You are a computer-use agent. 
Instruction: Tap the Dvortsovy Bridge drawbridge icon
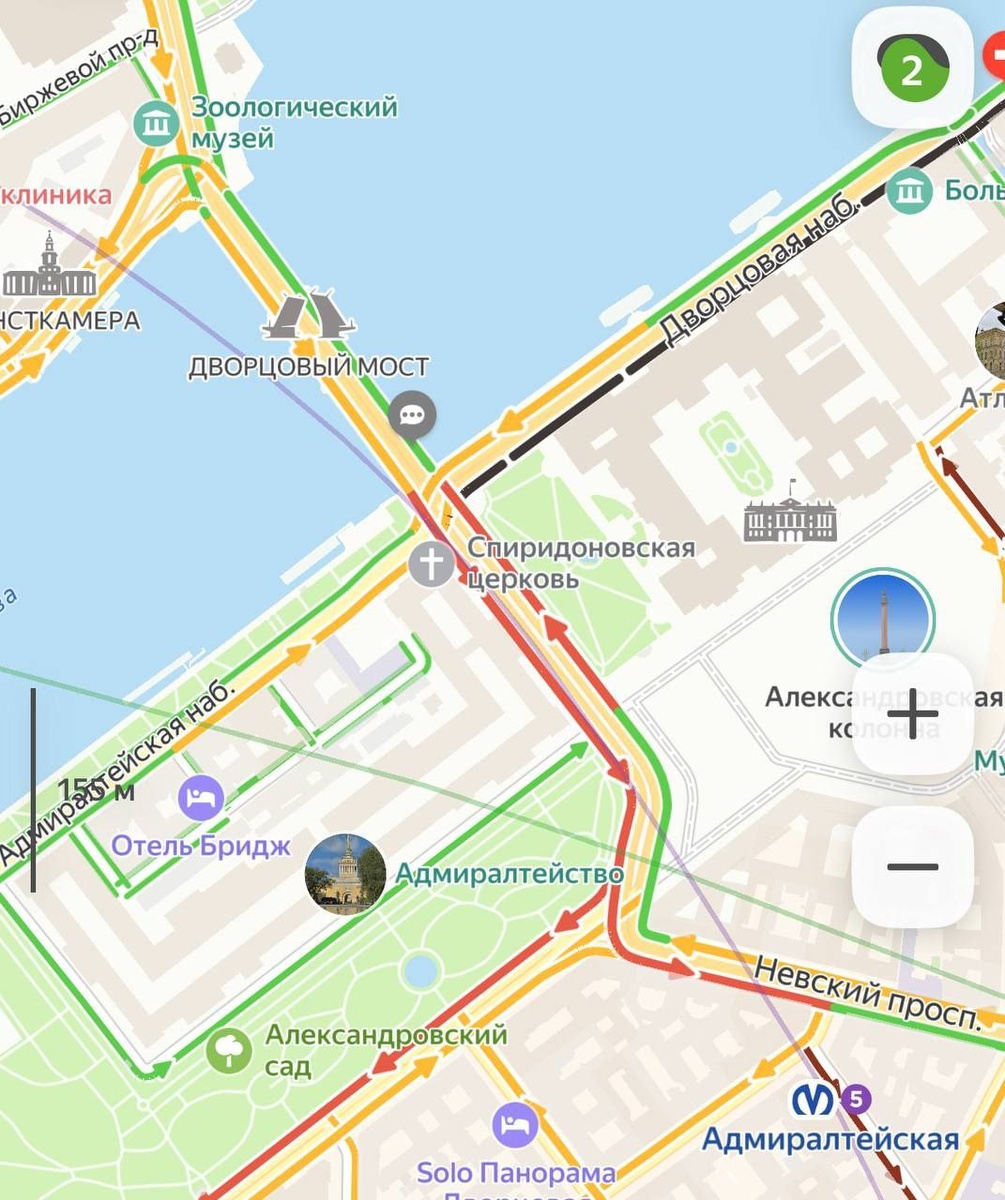click(x=308, y=314)
